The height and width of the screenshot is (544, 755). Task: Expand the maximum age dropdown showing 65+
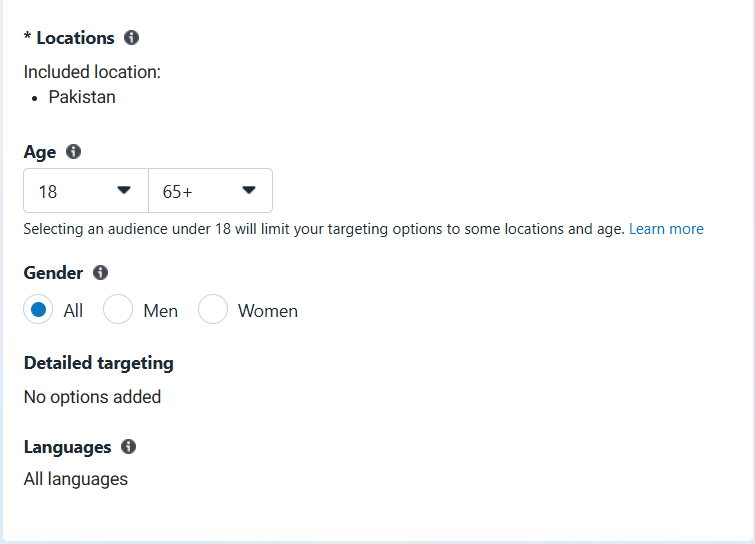tap(210, 191)
